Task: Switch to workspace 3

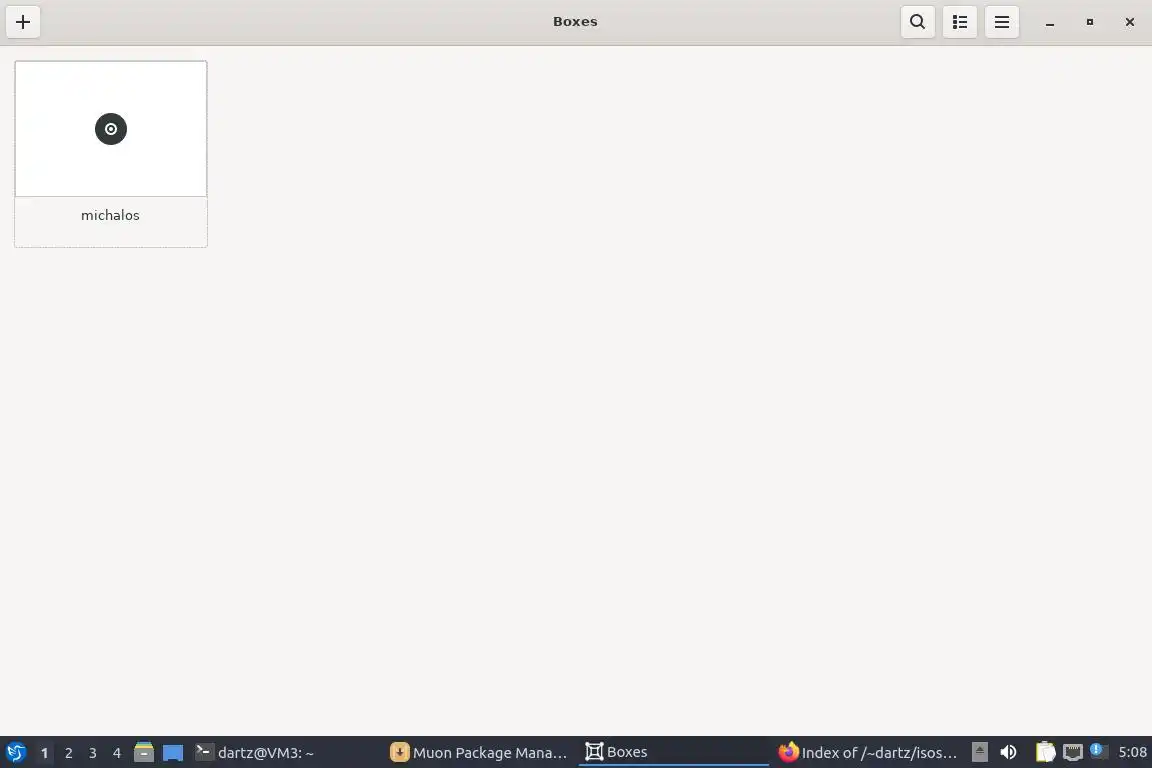Action: [93, 753]
